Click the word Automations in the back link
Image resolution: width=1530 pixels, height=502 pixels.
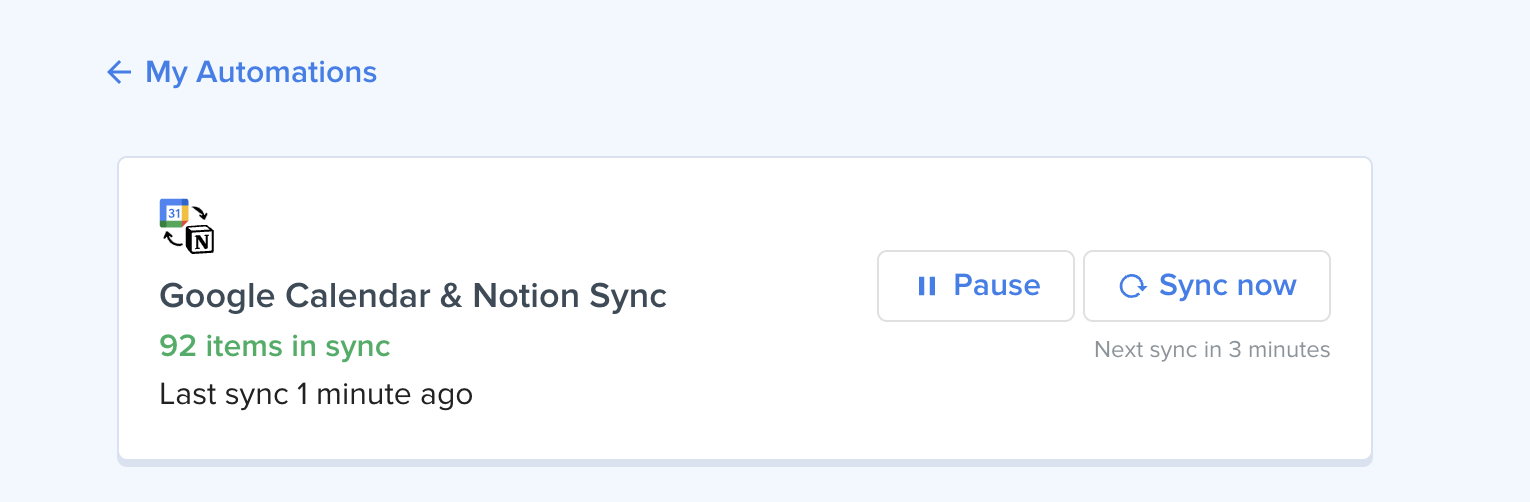[x=287, y=72]
